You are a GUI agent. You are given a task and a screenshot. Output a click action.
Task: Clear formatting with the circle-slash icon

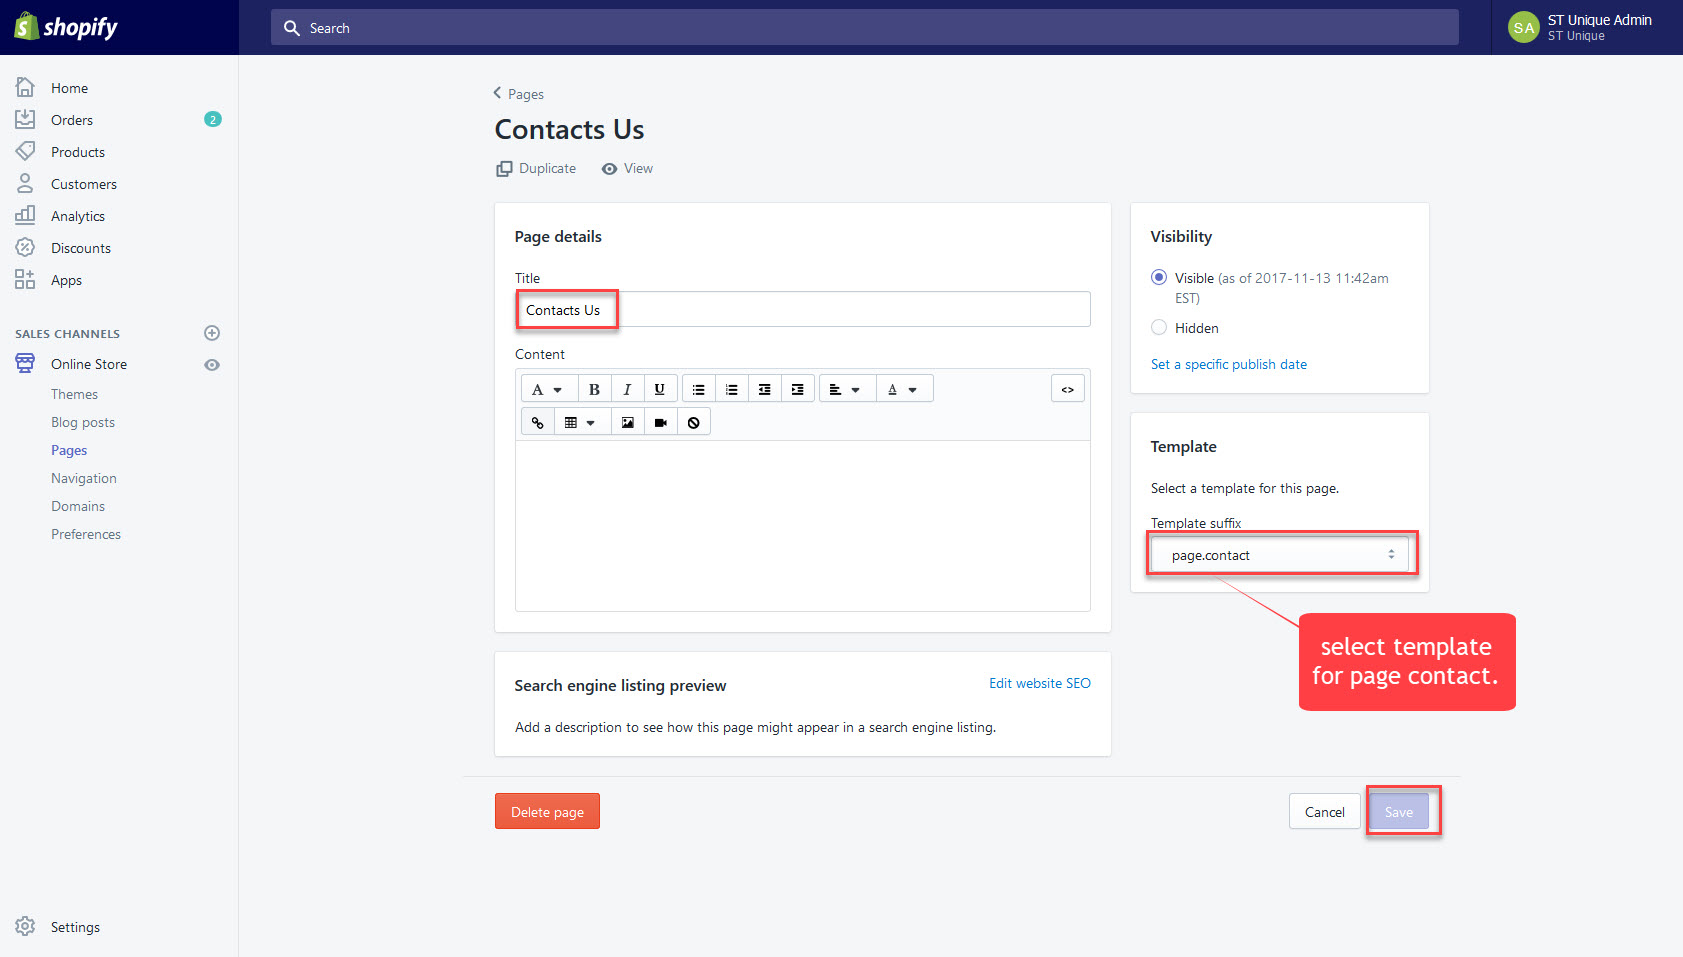click(694, 422)
